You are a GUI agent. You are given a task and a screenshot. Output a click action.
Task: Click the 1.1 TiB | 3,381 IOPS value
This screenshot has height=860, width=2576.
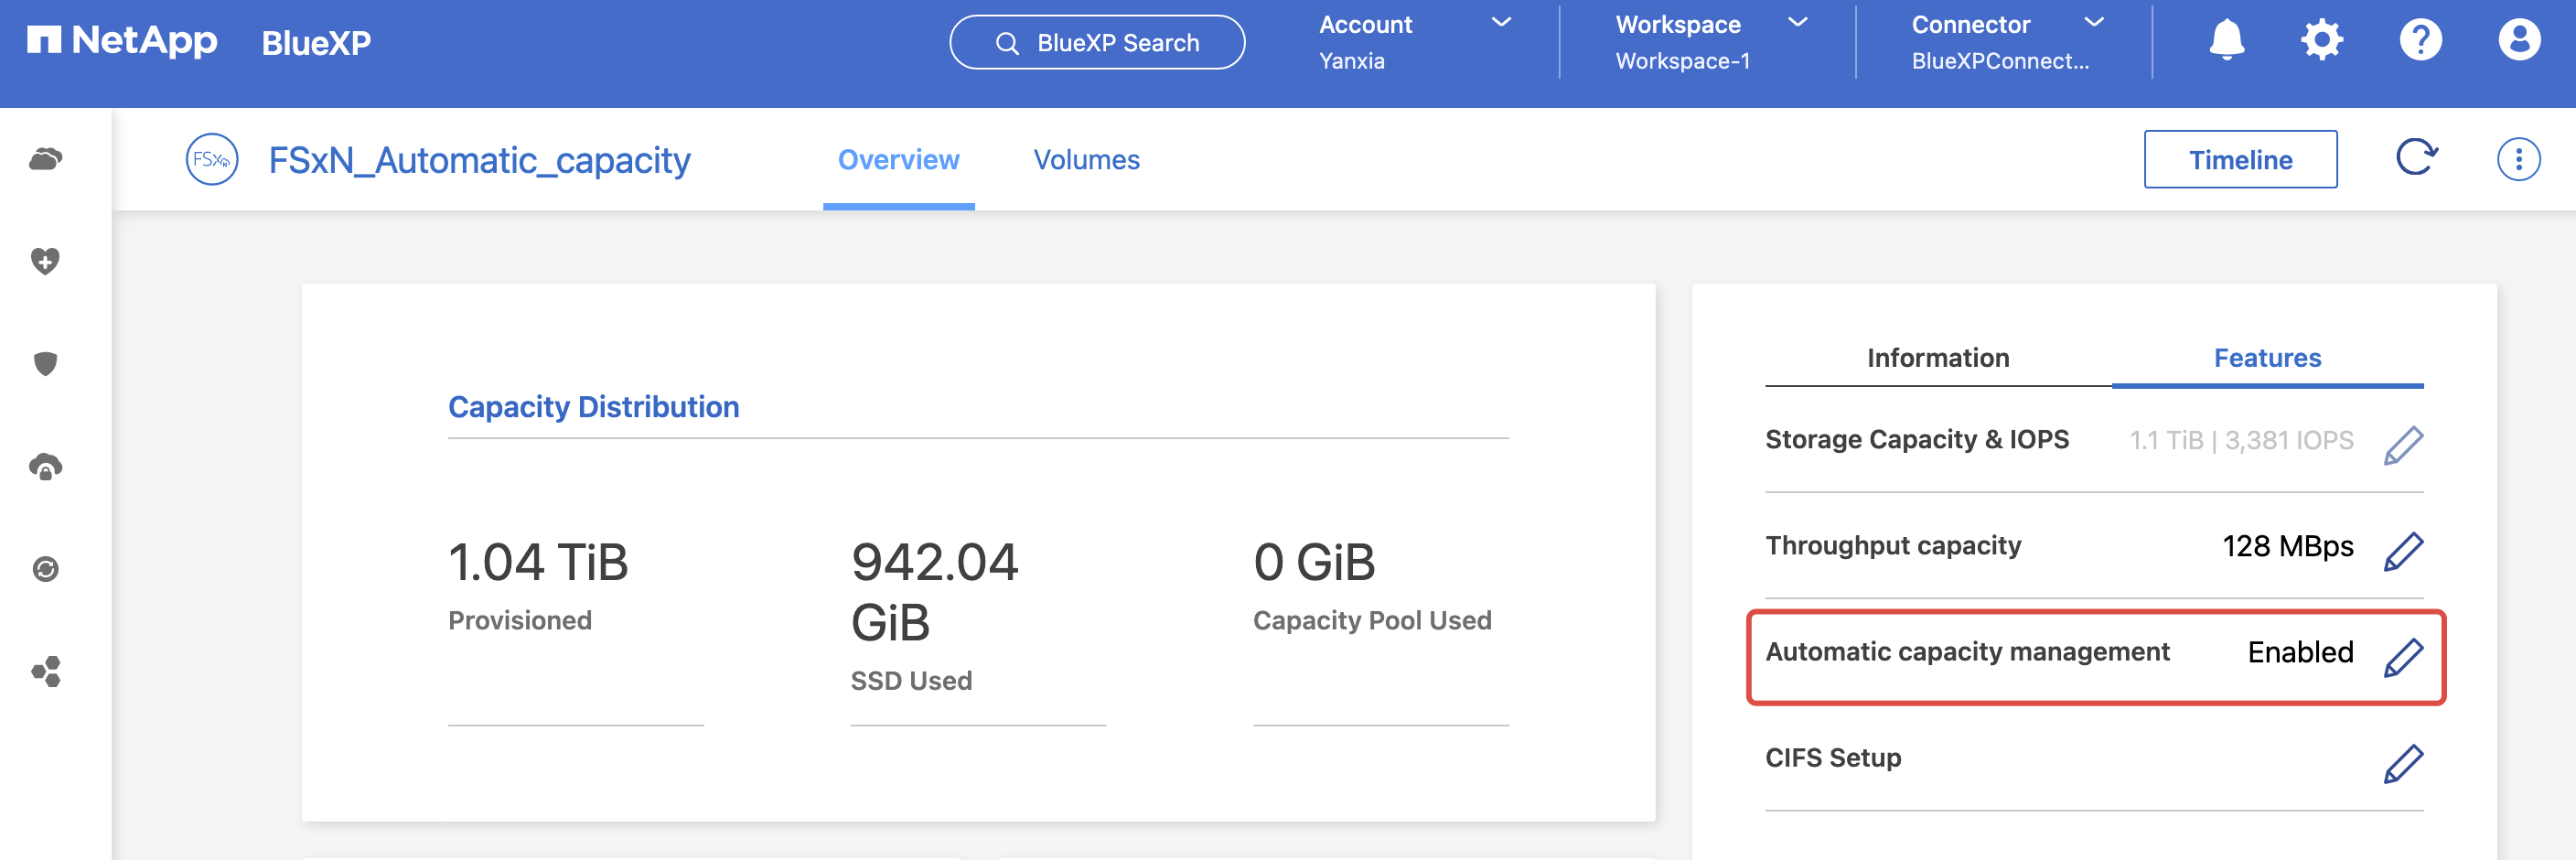[2241, 440]
